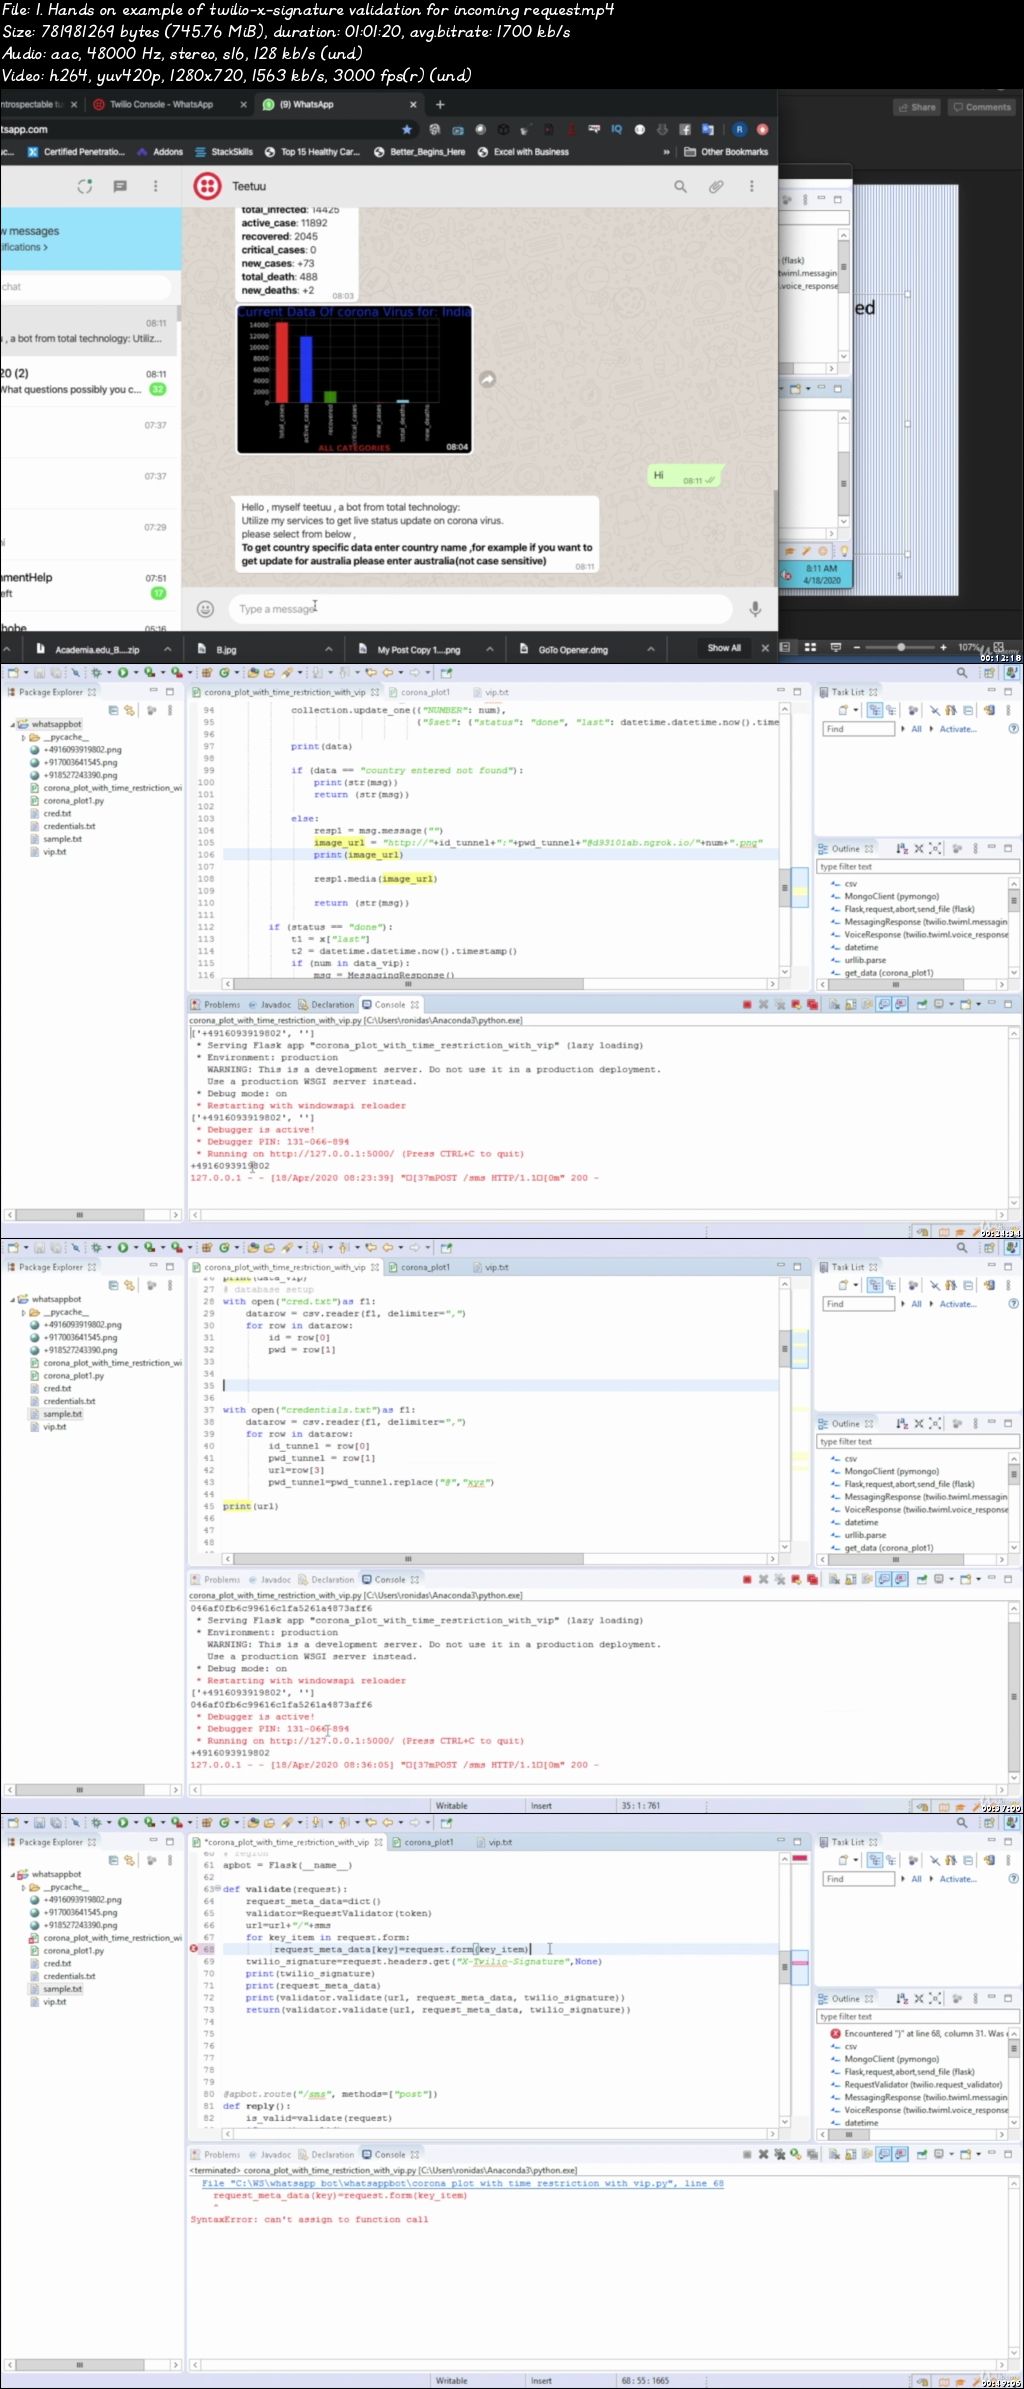1024x2389 pixels.
Task: Open WhatsApp status circle icon
Action: 85,186
